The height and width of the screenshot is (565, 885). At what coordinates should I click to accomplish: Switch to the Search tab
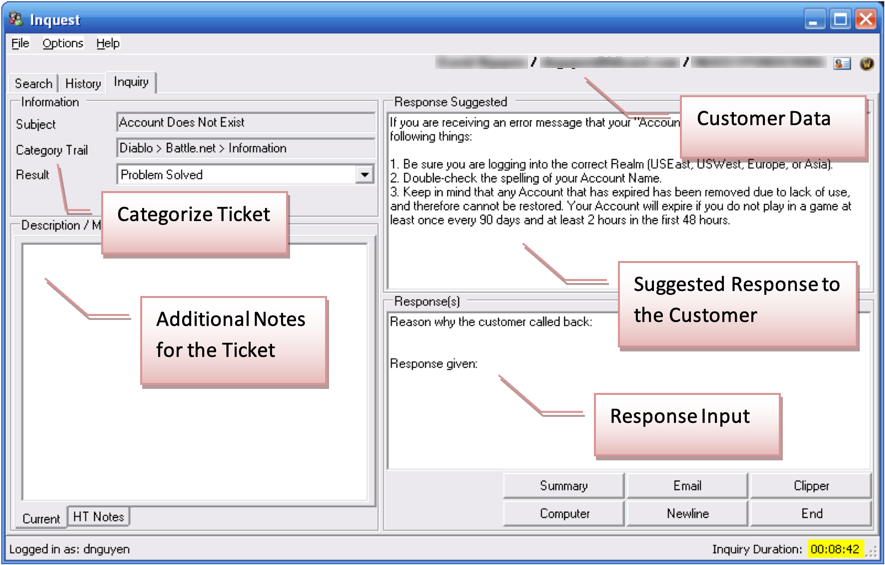(x=33, y=84)
